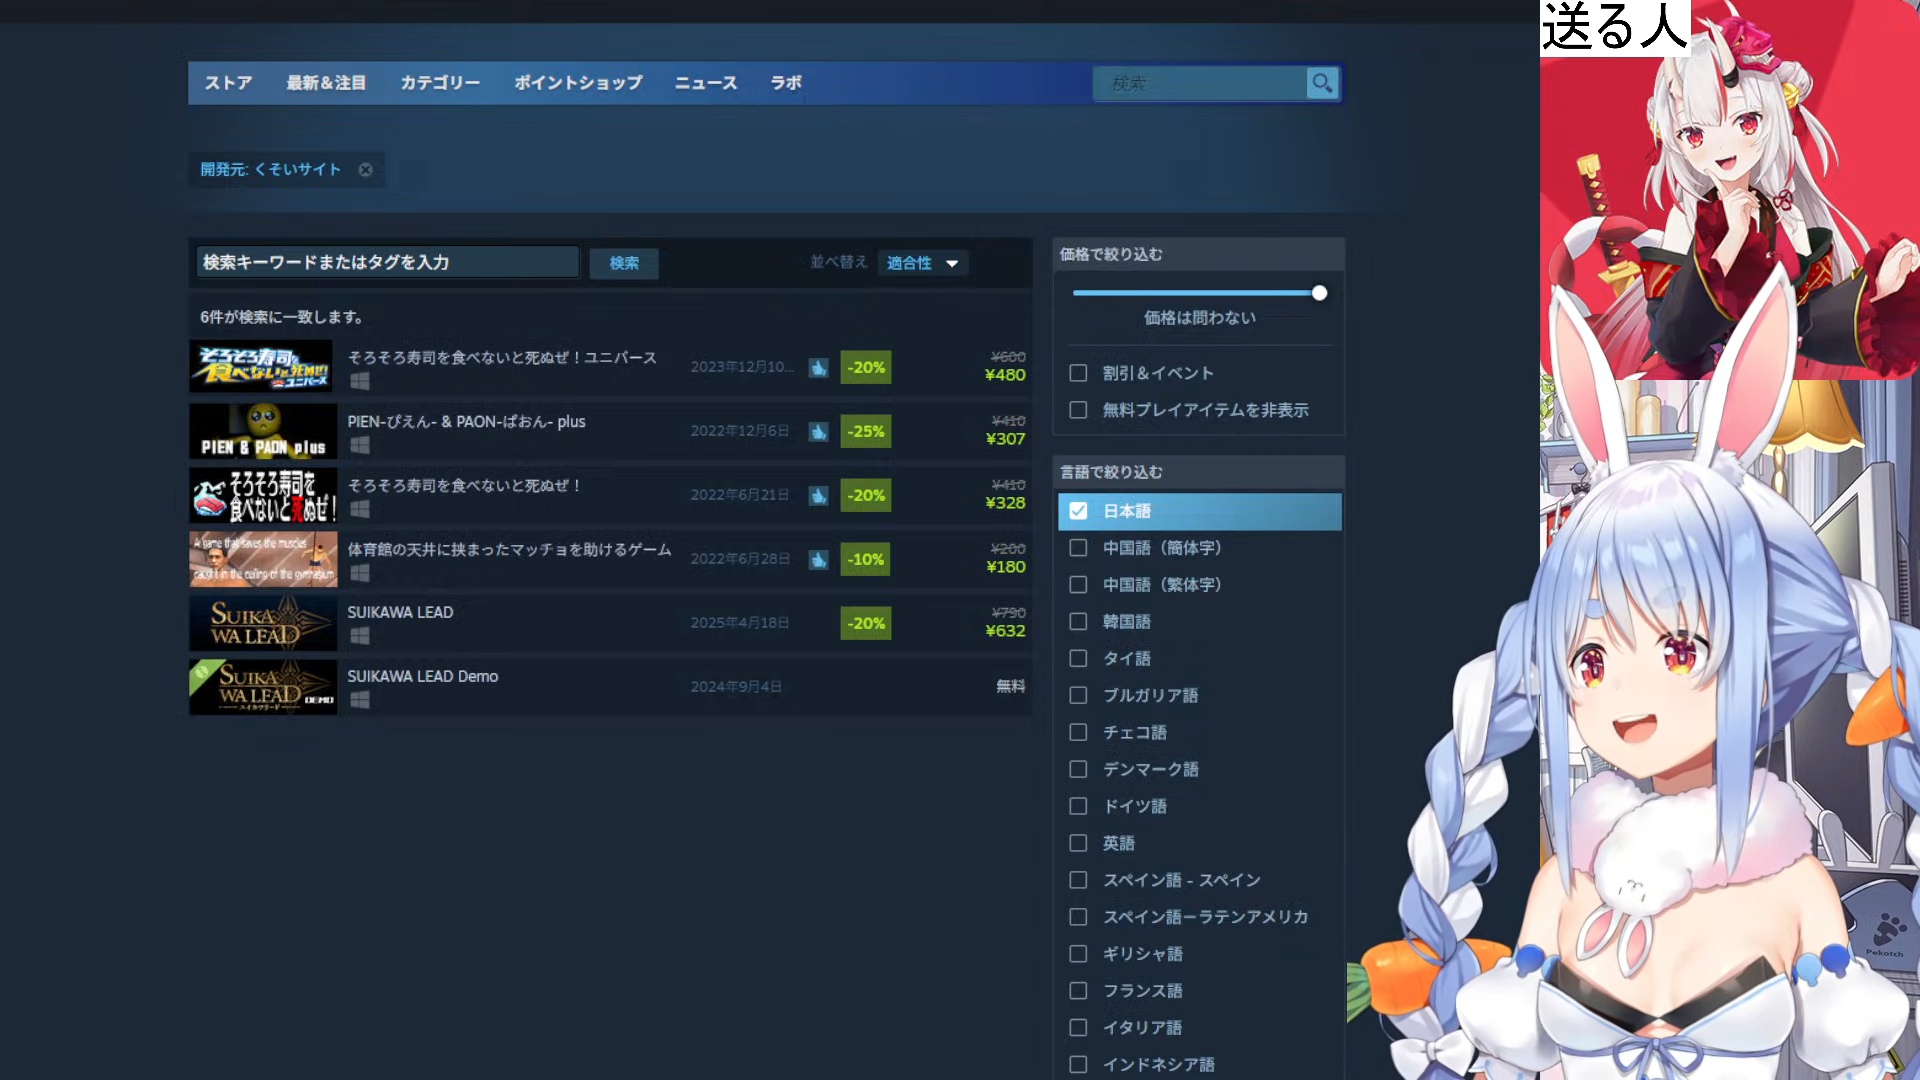
Task: Click -25% discount badge
Action: pos(866,431)
